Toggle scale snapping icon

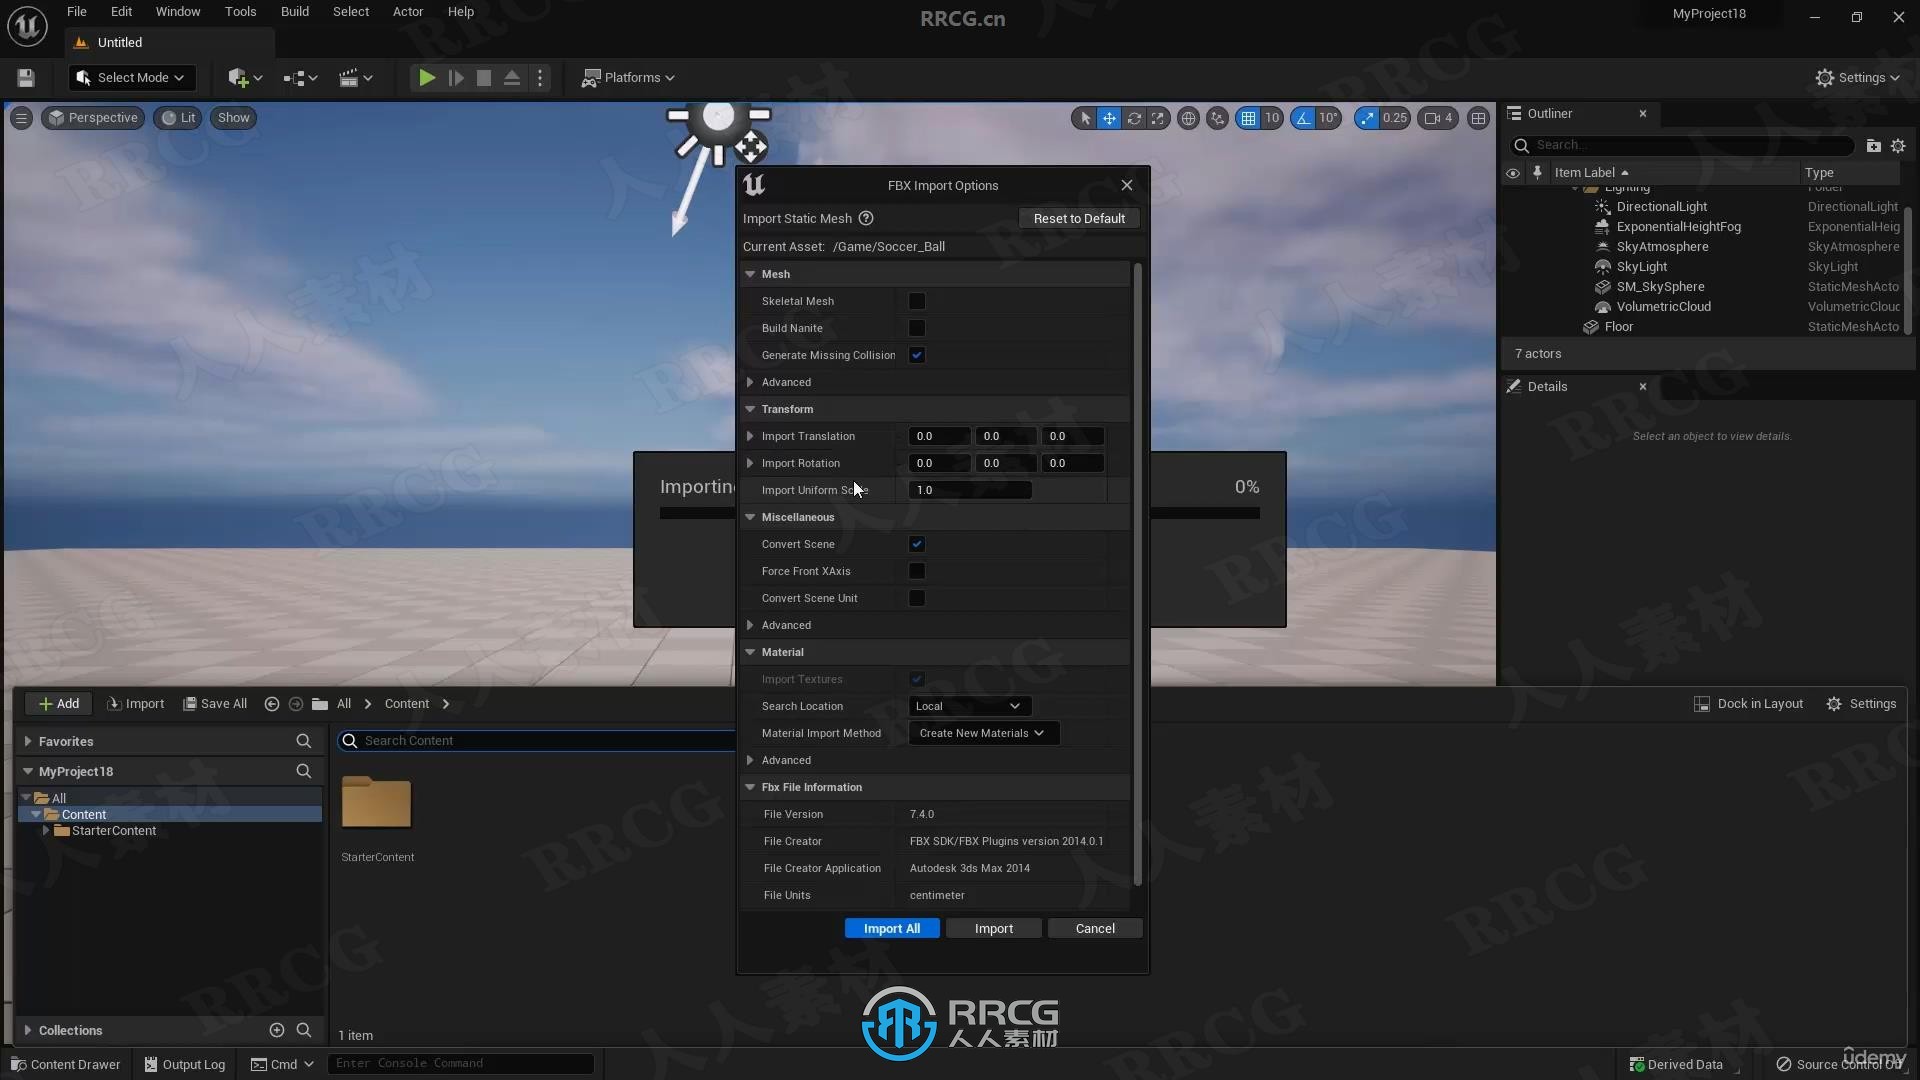(x=1367, y=118)
